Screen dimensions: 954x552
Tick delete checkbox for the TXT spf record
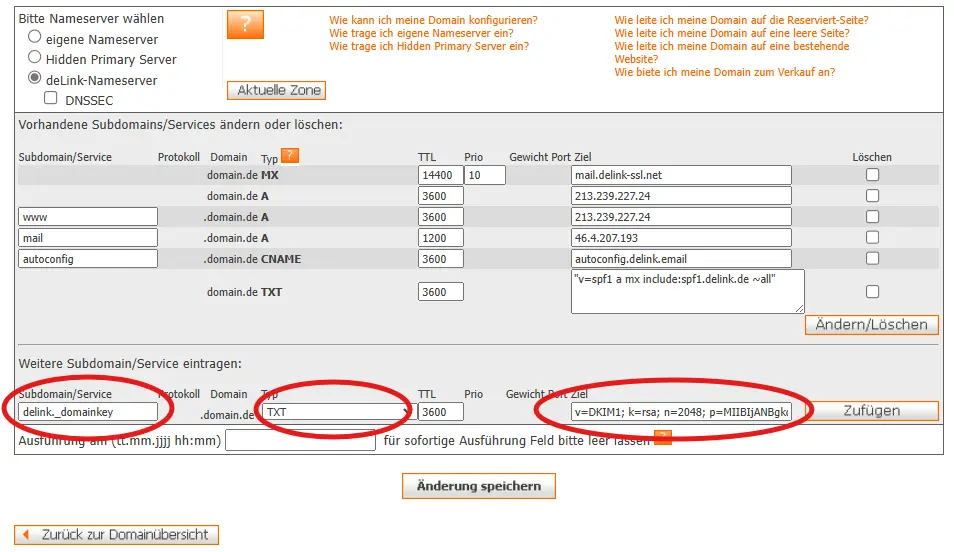pyautogui.click(x=872, y=292)
